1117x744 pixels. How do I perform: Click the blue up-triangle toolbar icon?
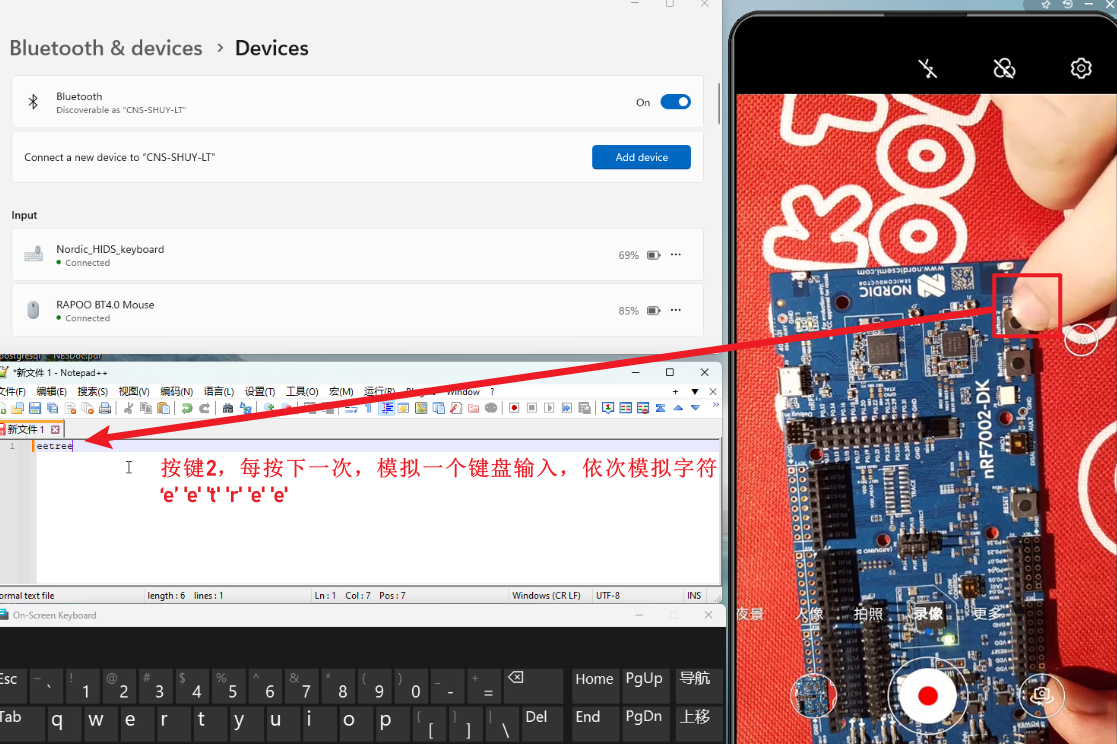[678, 408]
